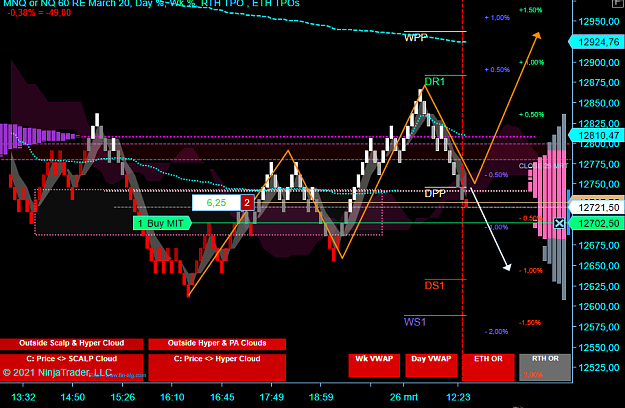Click the 'Day VWAP' indicator box
Viewport: 625px width, 408px height.
pos(431,365)
